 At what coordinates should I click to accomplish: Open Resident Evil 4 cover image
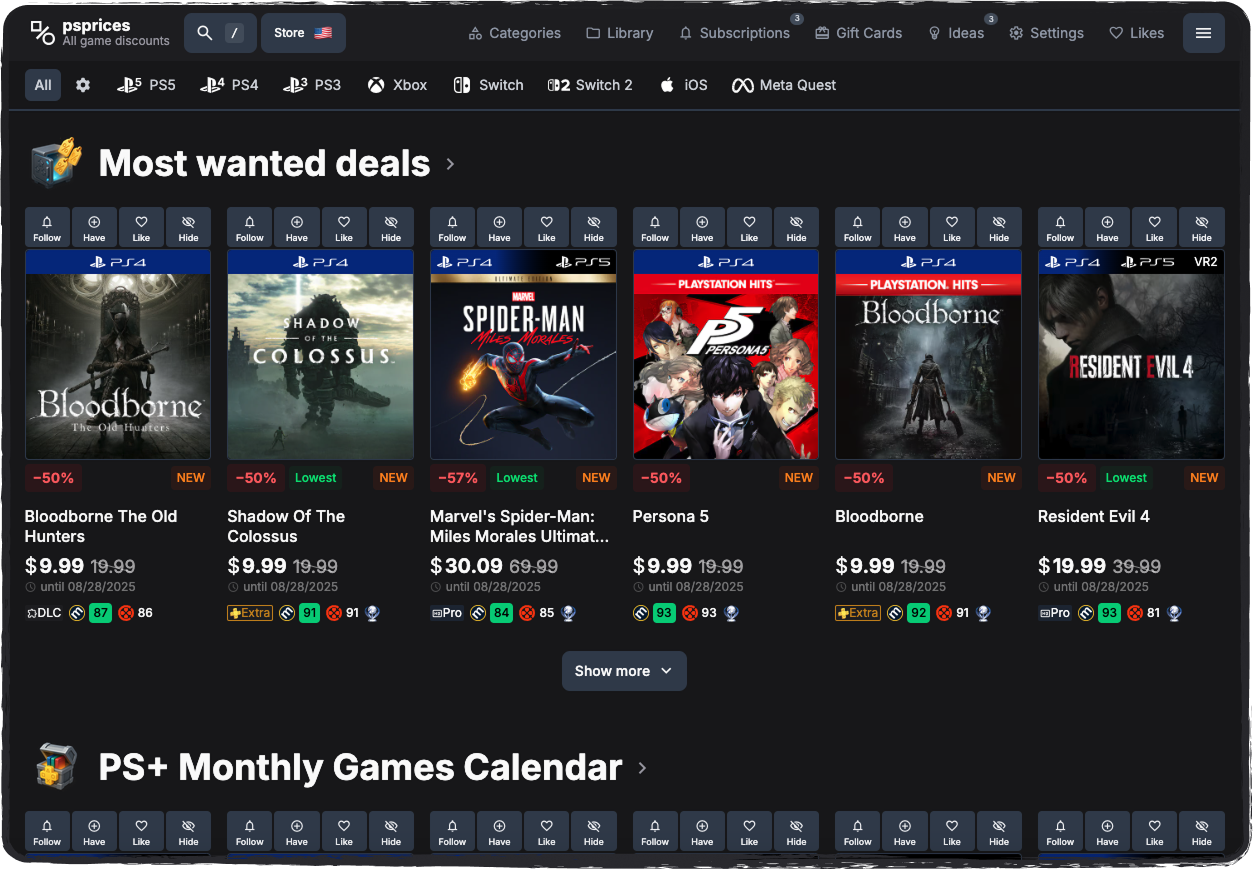(x=1131, y=355)
